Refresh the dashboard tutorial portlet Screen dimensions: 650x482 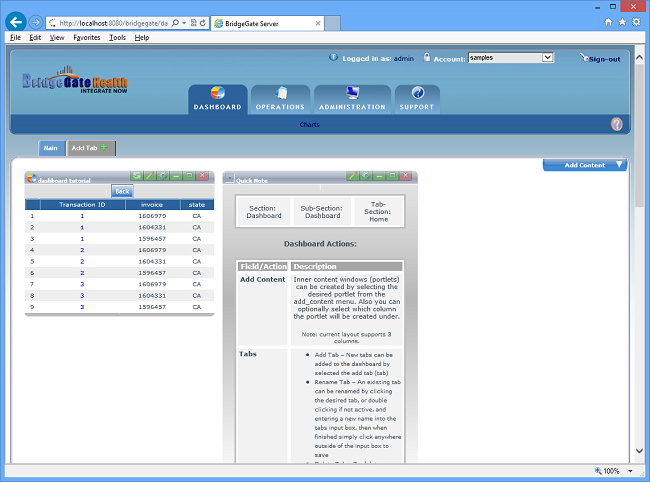click(x=138, y=176)
